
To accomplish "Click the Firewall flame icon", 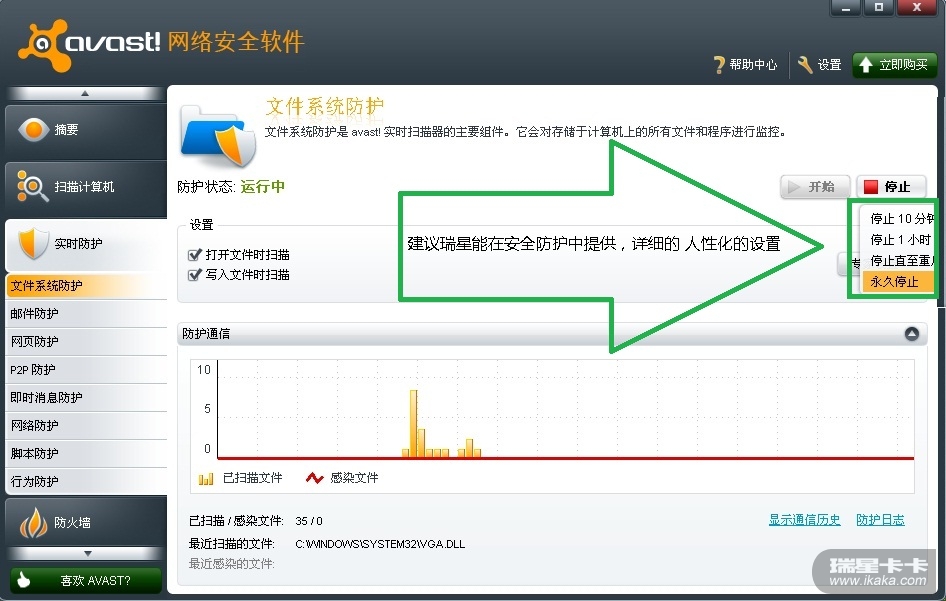I will pyautogui.click(x=33, y=522).
